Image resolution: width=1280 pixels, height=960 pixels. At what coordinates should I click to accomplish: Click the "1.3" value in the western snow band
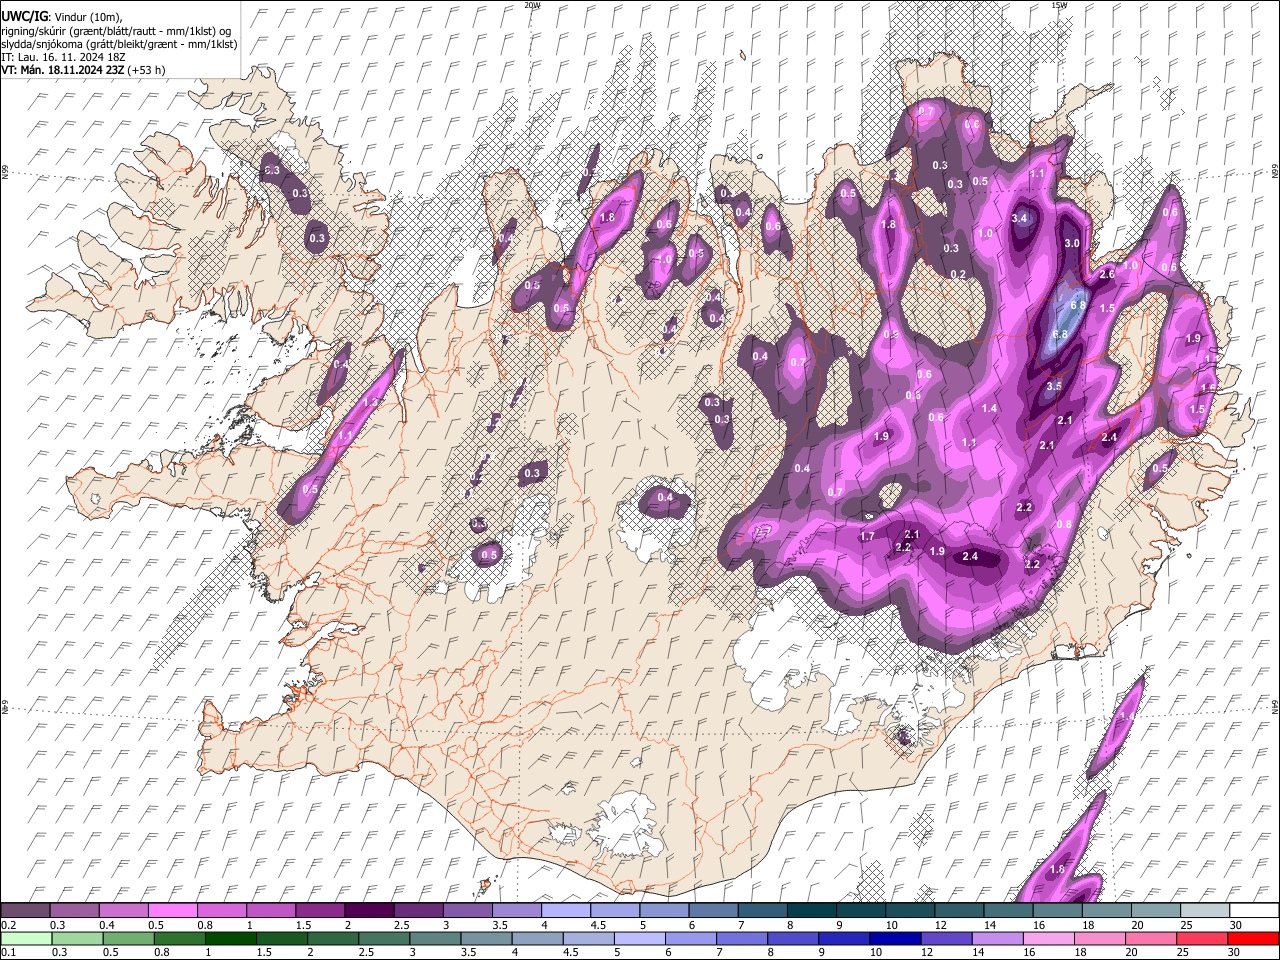(x=370, y=402)
